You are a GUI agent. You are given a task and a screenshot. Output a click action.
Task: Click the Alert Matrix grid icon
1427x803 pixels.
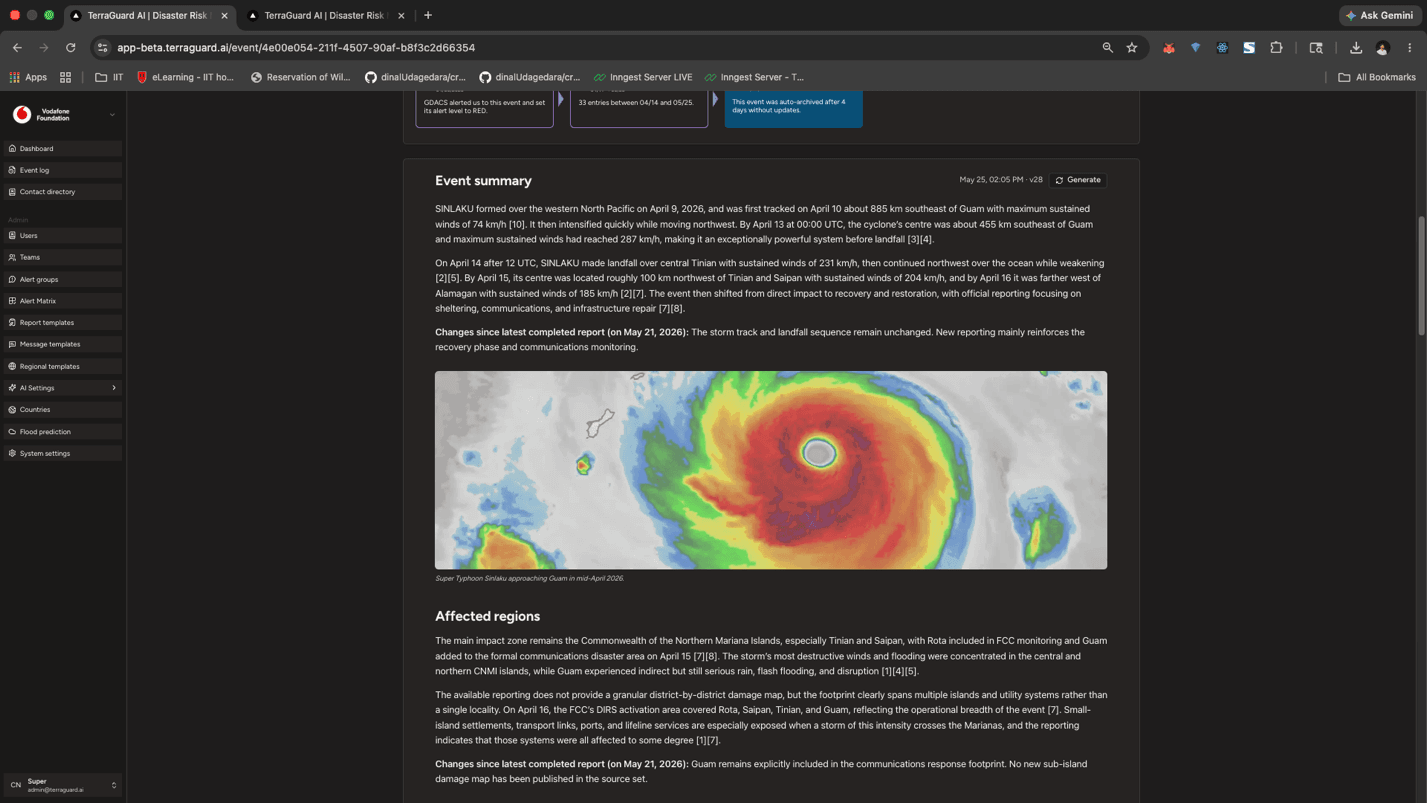(12, 301)
